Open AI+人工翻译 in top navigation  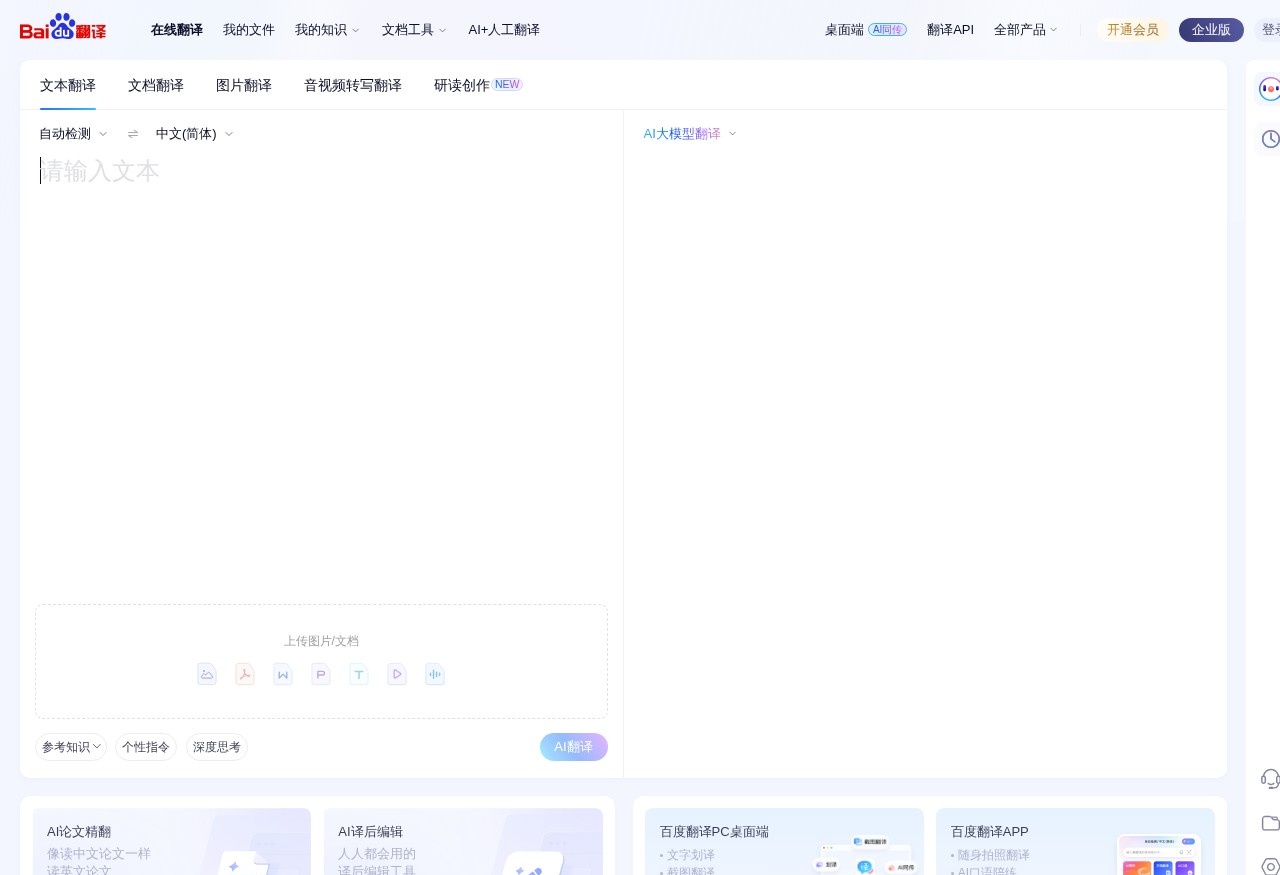coord(504,30)
